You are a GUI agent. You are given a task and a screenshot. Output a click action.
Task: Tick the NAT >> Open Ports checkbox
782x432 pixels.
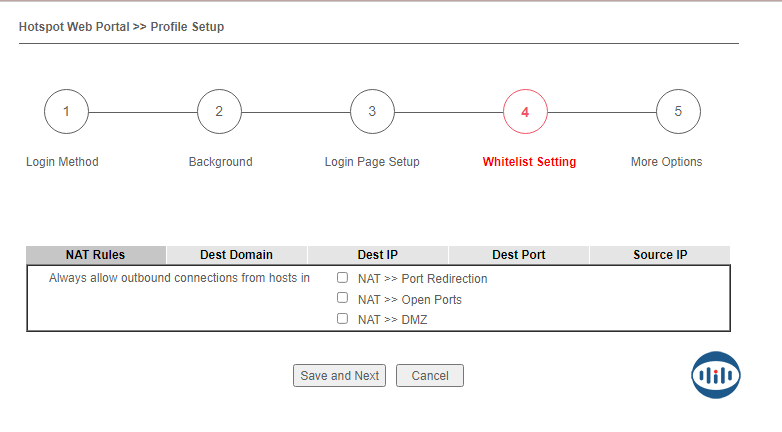tap(343, 298)
